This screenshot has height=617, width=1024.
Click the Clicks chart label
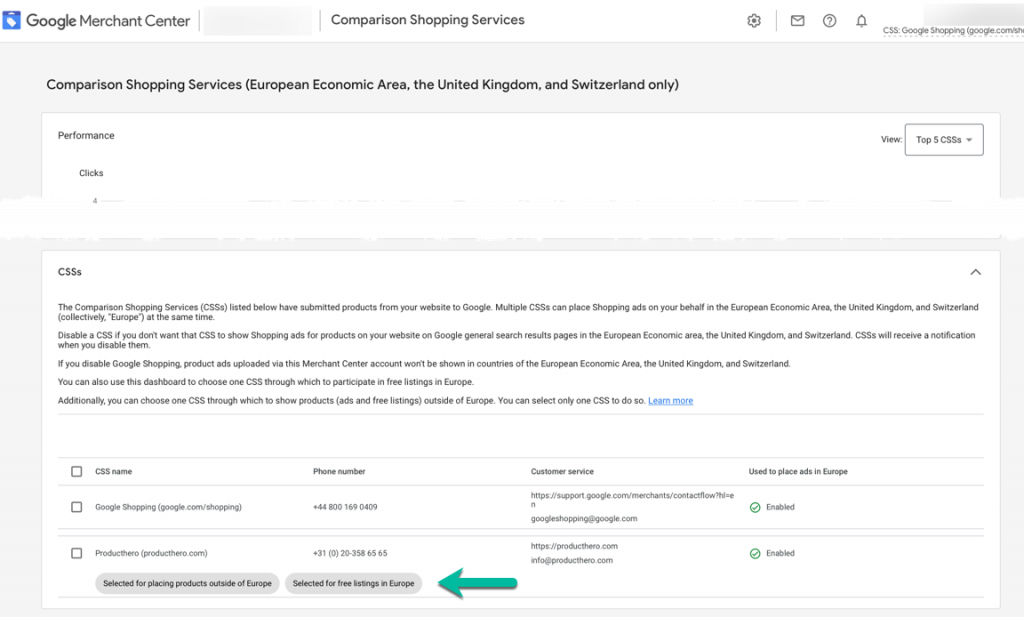pyautogui.click(x=91, y=173)
